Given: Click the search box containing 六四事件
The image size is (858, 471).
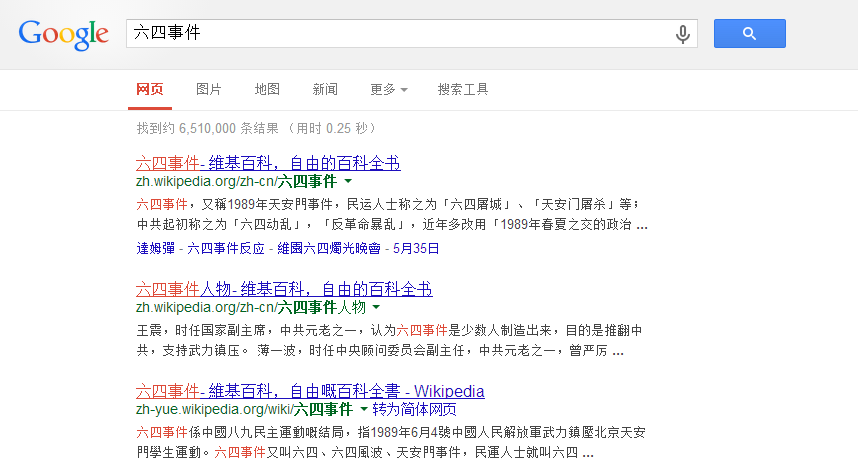Looking at the screenshot, I should pos(400,33).
